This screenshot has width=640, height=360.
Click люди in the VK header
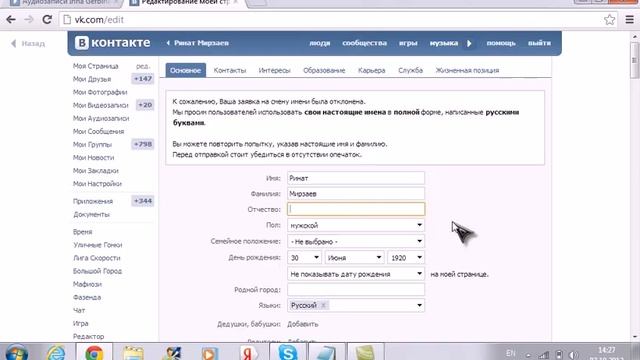coord(320,43)
